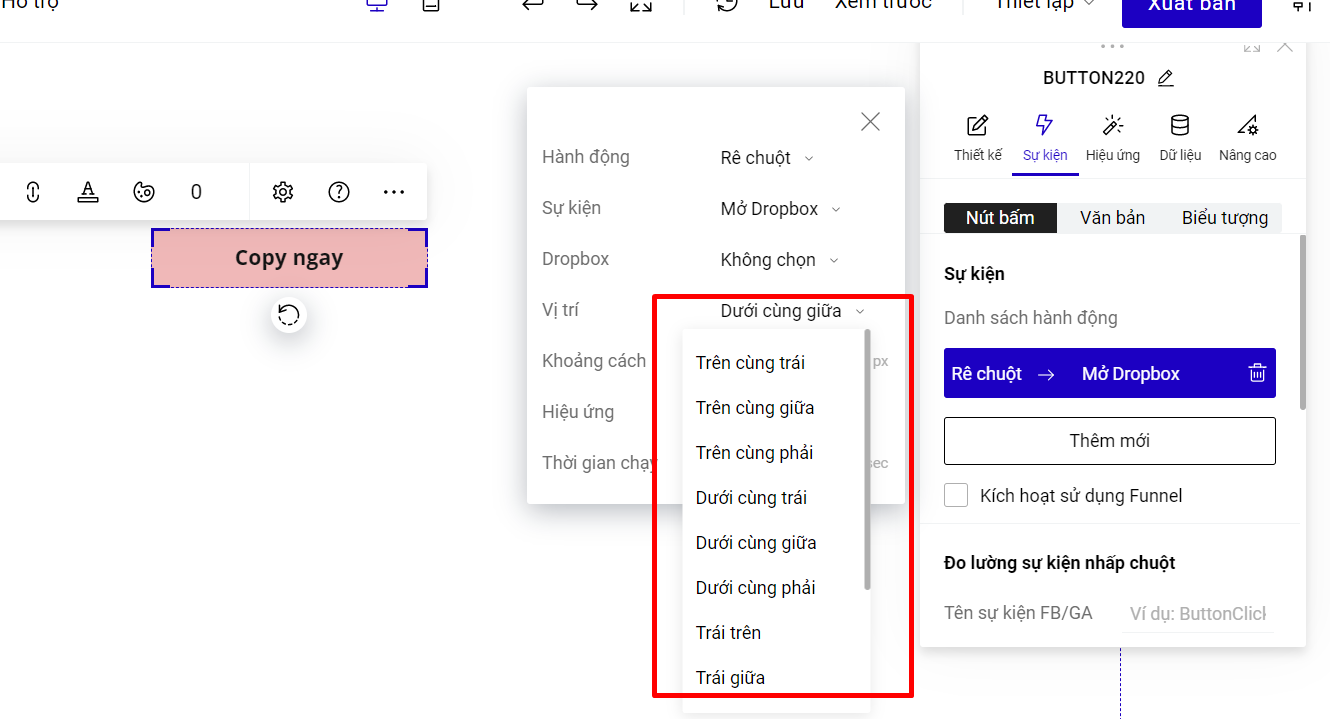
Task: Expand the Sự kiện Mở Dropbox dropdown
Action: 780,209
